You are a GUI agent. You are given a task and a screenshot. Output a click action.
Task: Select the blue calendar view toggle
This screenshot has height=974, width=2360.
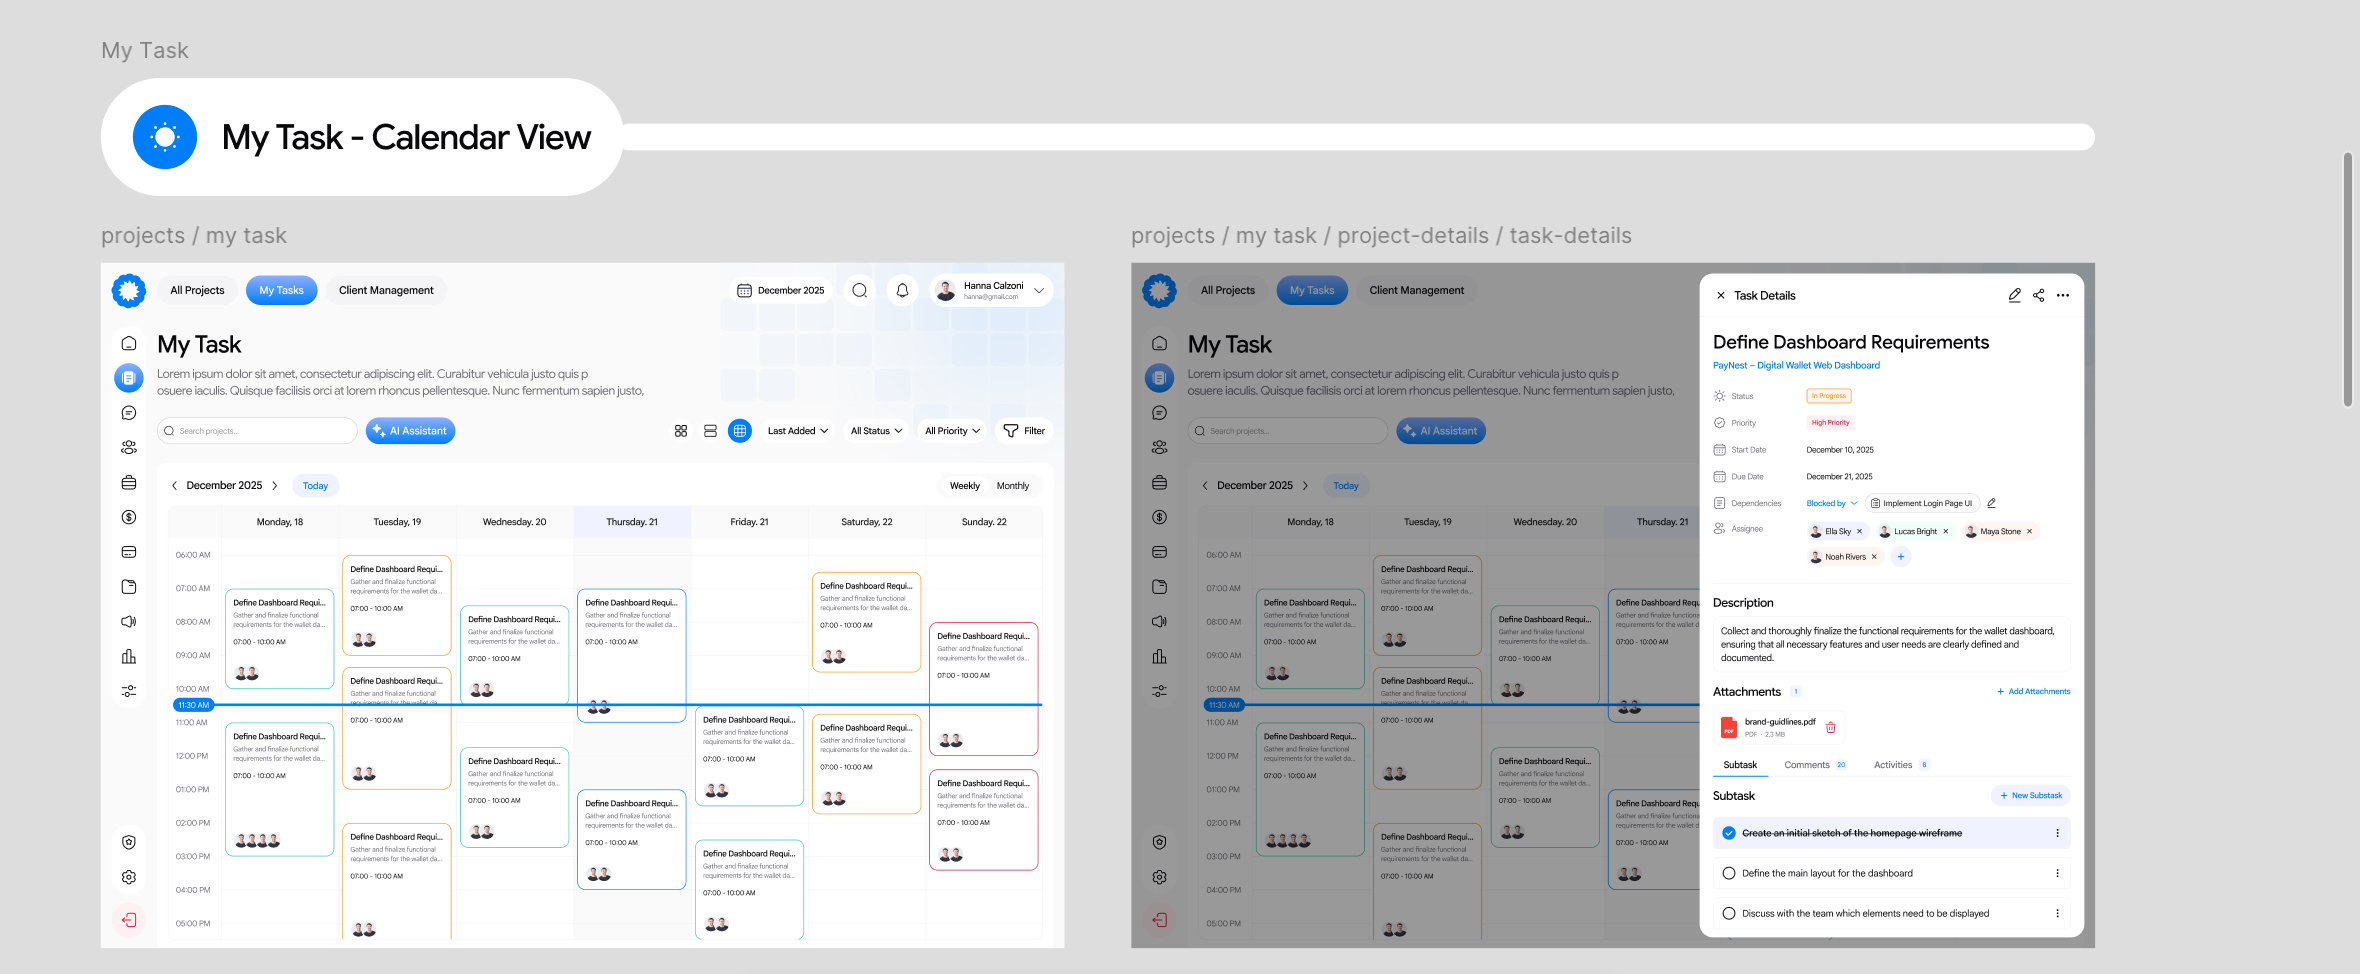[x=740, y=431]
